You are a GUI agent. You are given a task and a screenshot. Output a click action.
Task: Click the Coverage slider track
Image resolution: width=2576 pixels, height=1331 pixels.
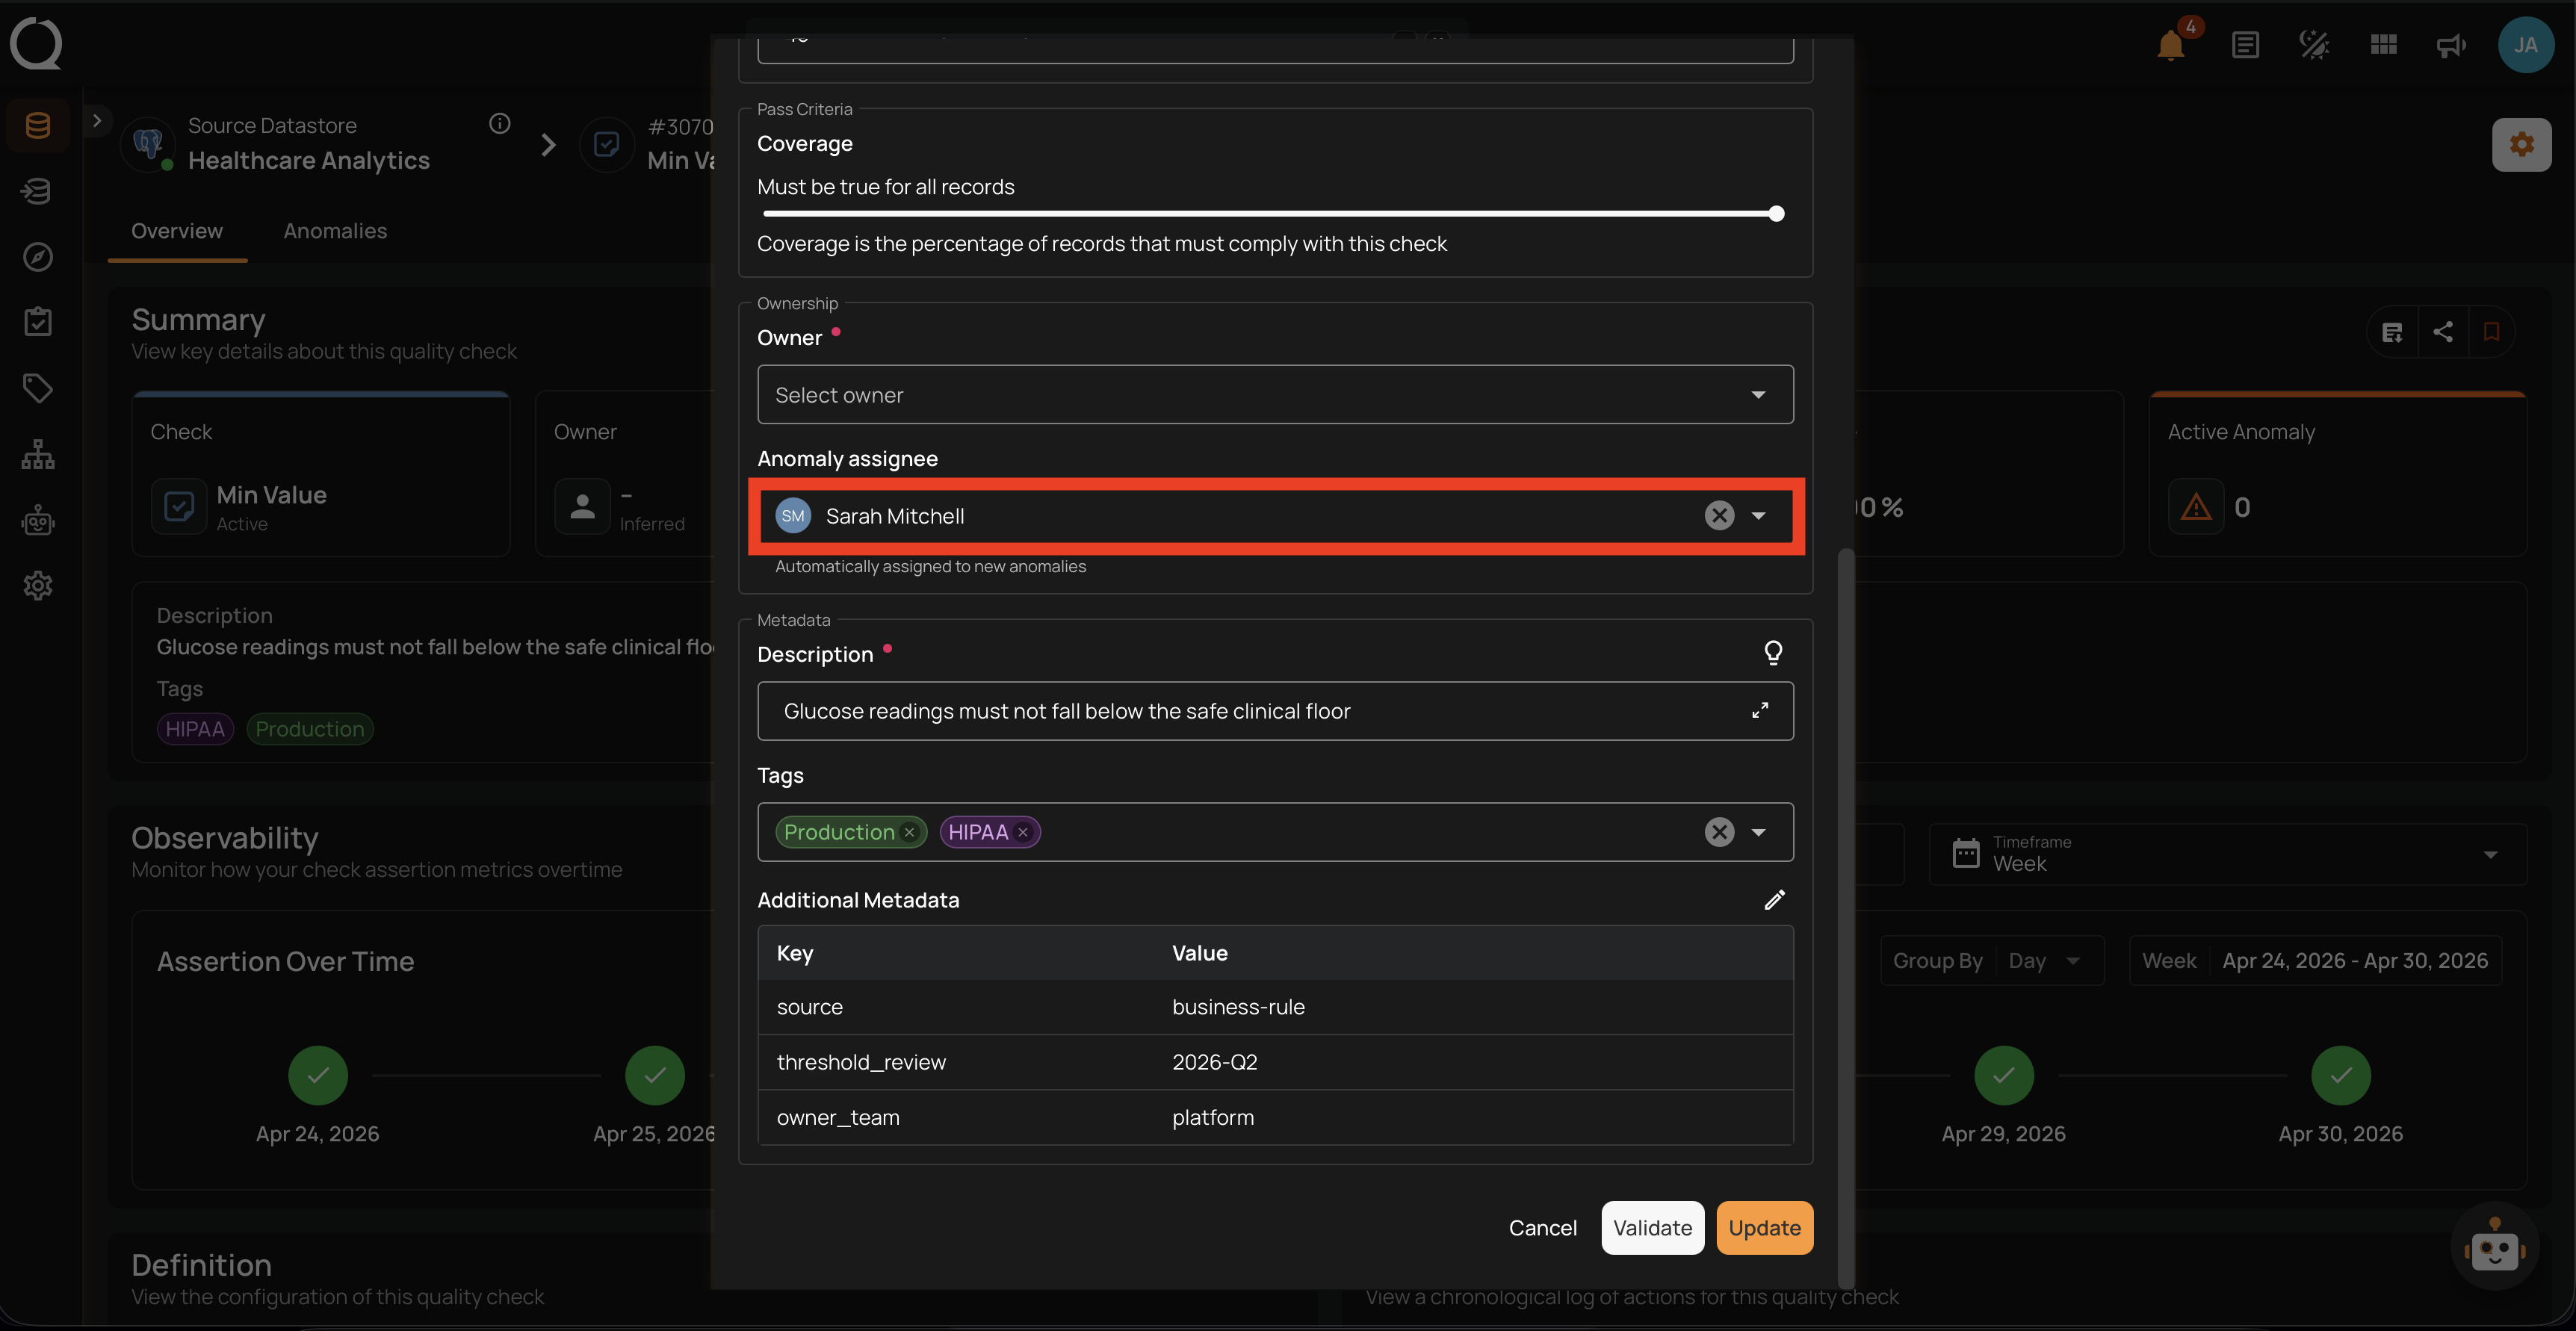(1269, 214)
